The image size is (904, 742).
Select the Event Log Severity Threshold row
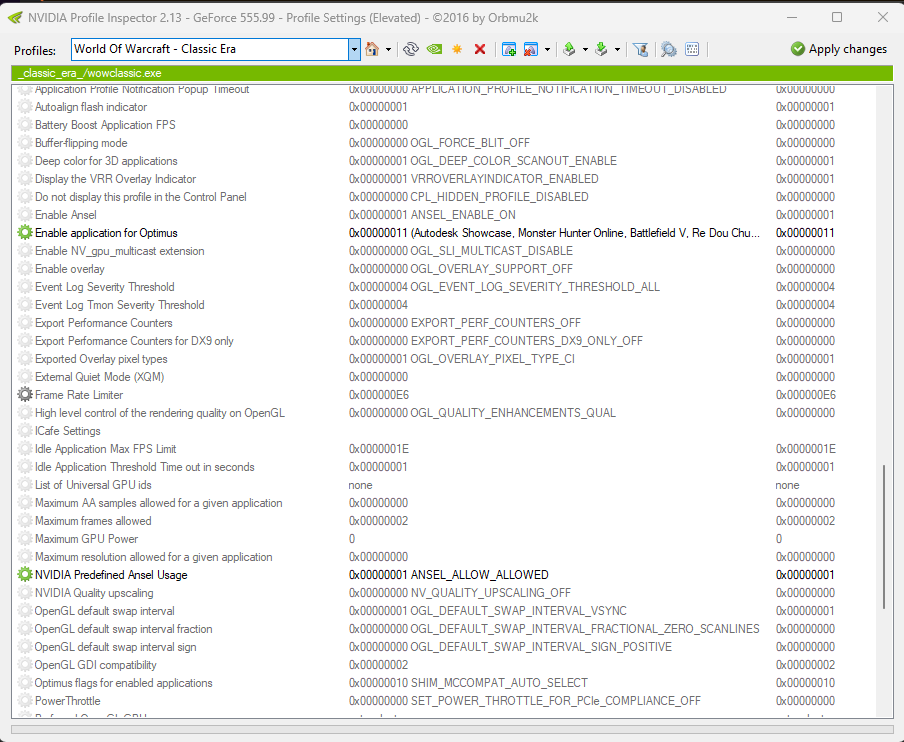pyautogui.click(x=444, y=287)
